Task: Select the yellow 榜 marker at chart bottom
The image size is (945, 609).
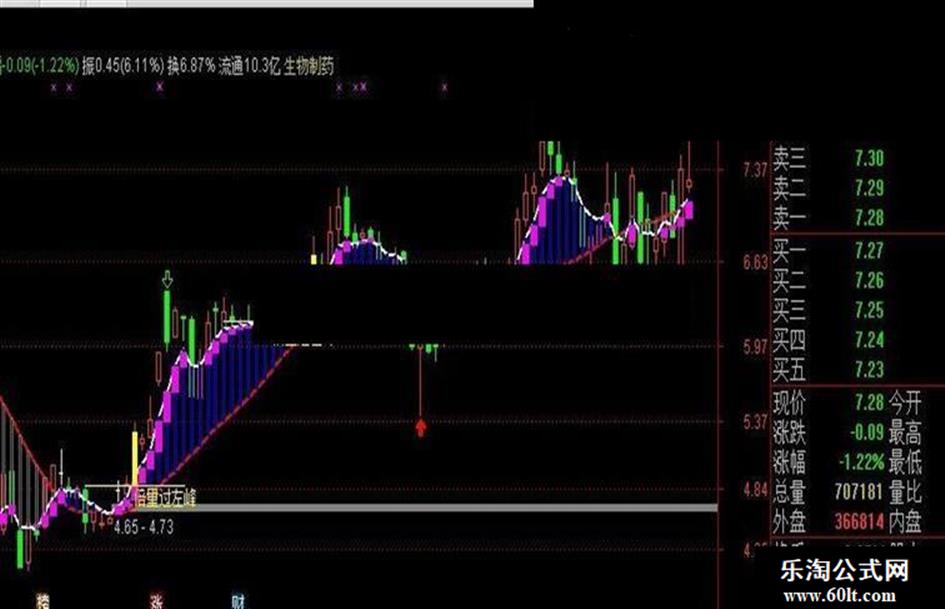Action: coord(43,601)
